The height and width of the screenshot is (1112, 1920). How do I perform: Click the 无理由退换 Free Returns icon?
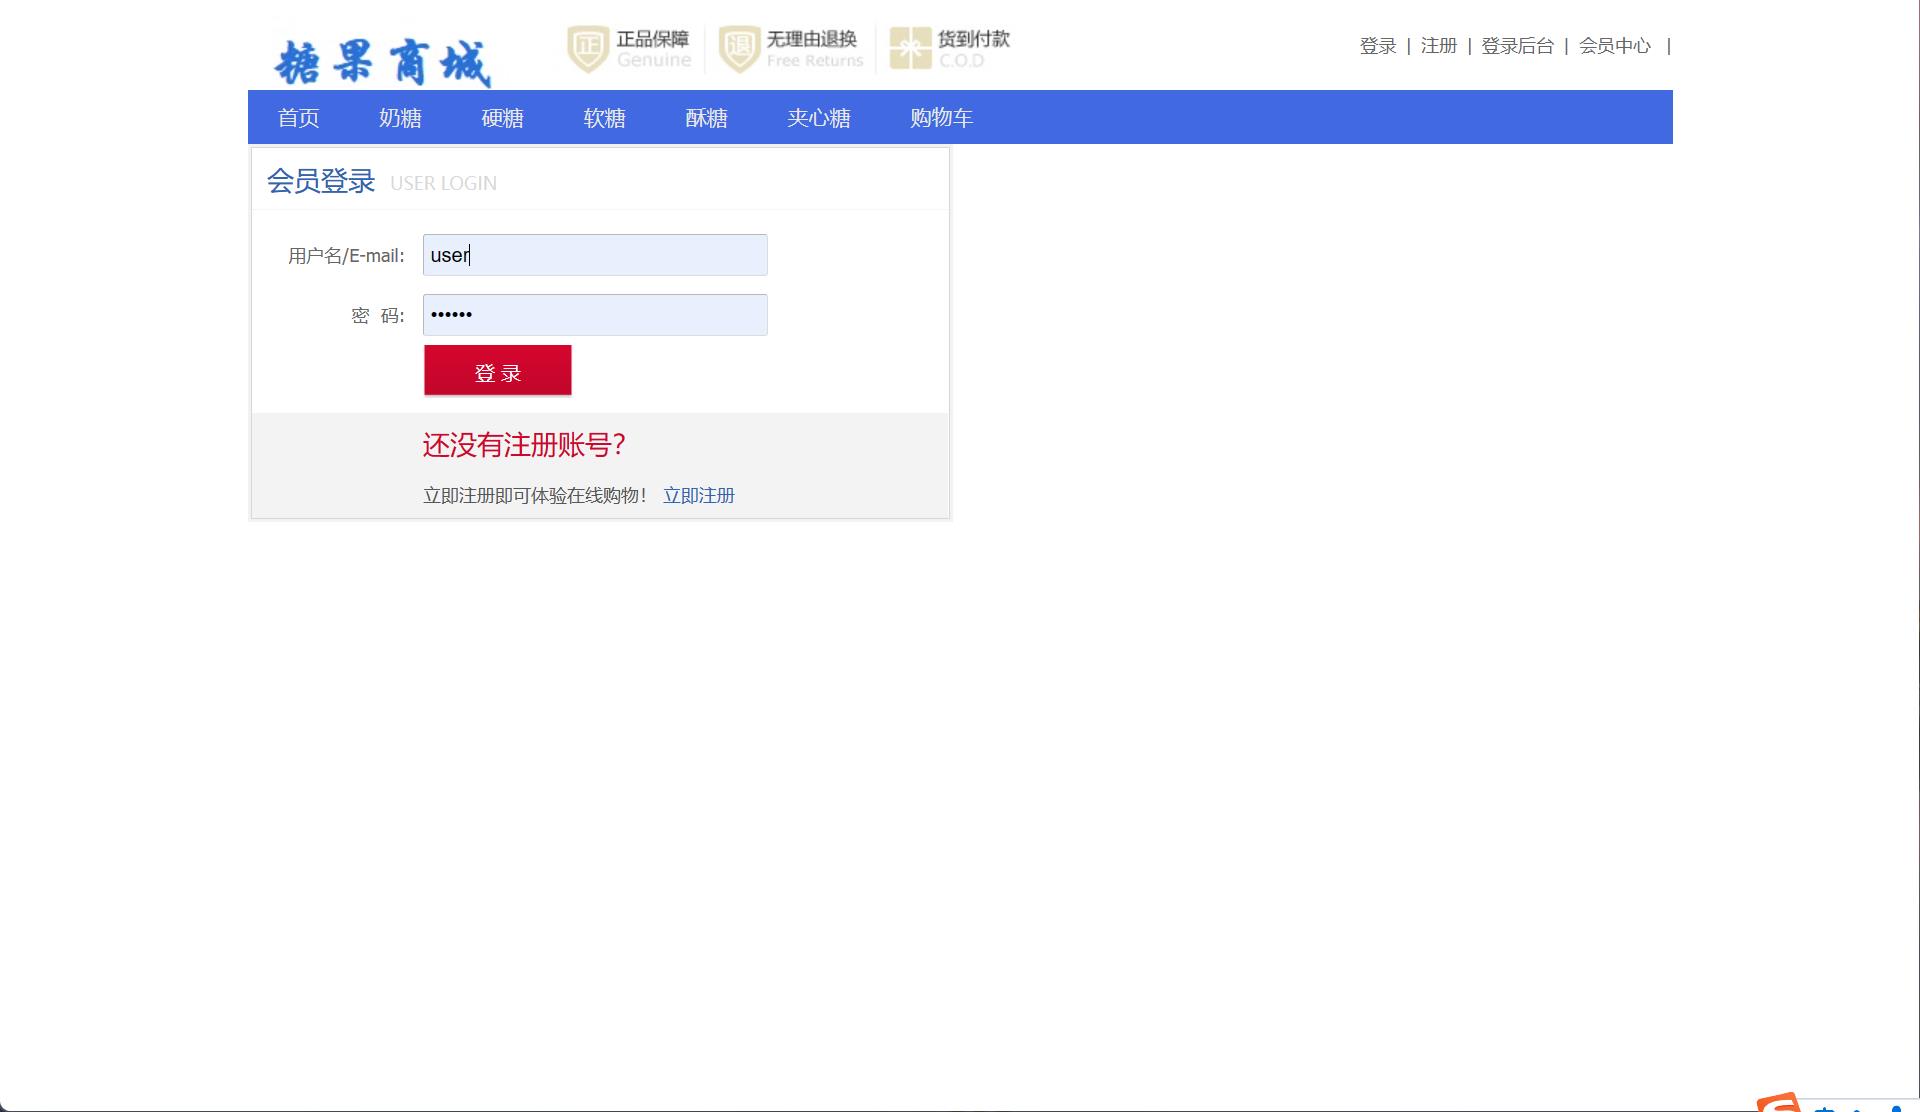[x=738, y=48]
